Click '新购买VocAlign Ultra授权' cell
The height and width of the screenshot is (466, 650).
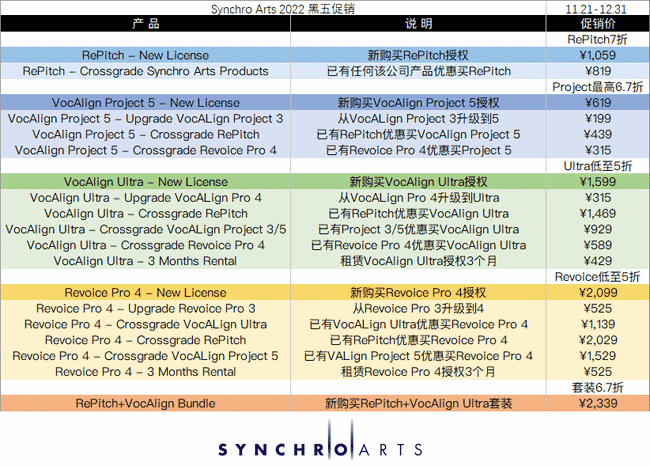pyautogui.click(x=418, y=182)
